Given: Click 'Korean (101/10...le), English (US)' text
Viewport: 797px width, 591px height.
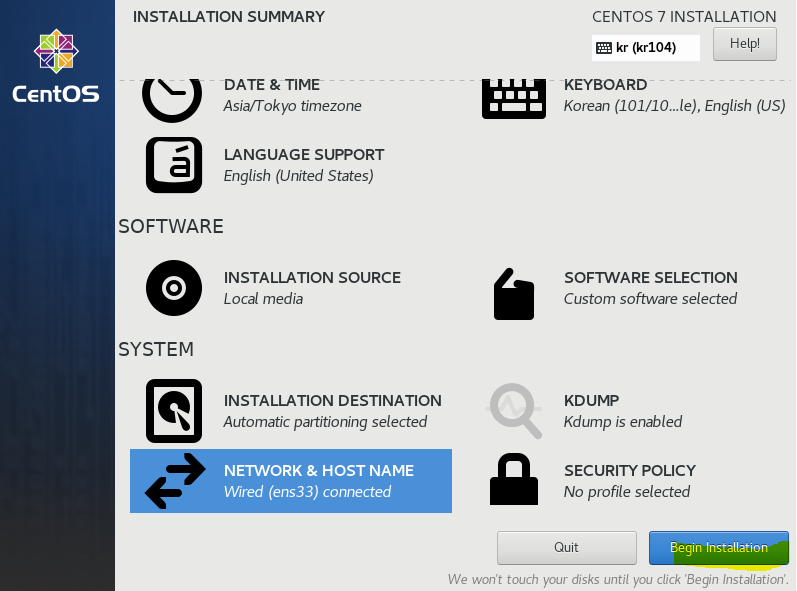Looking at the screenshot, I should click(675, 106).
